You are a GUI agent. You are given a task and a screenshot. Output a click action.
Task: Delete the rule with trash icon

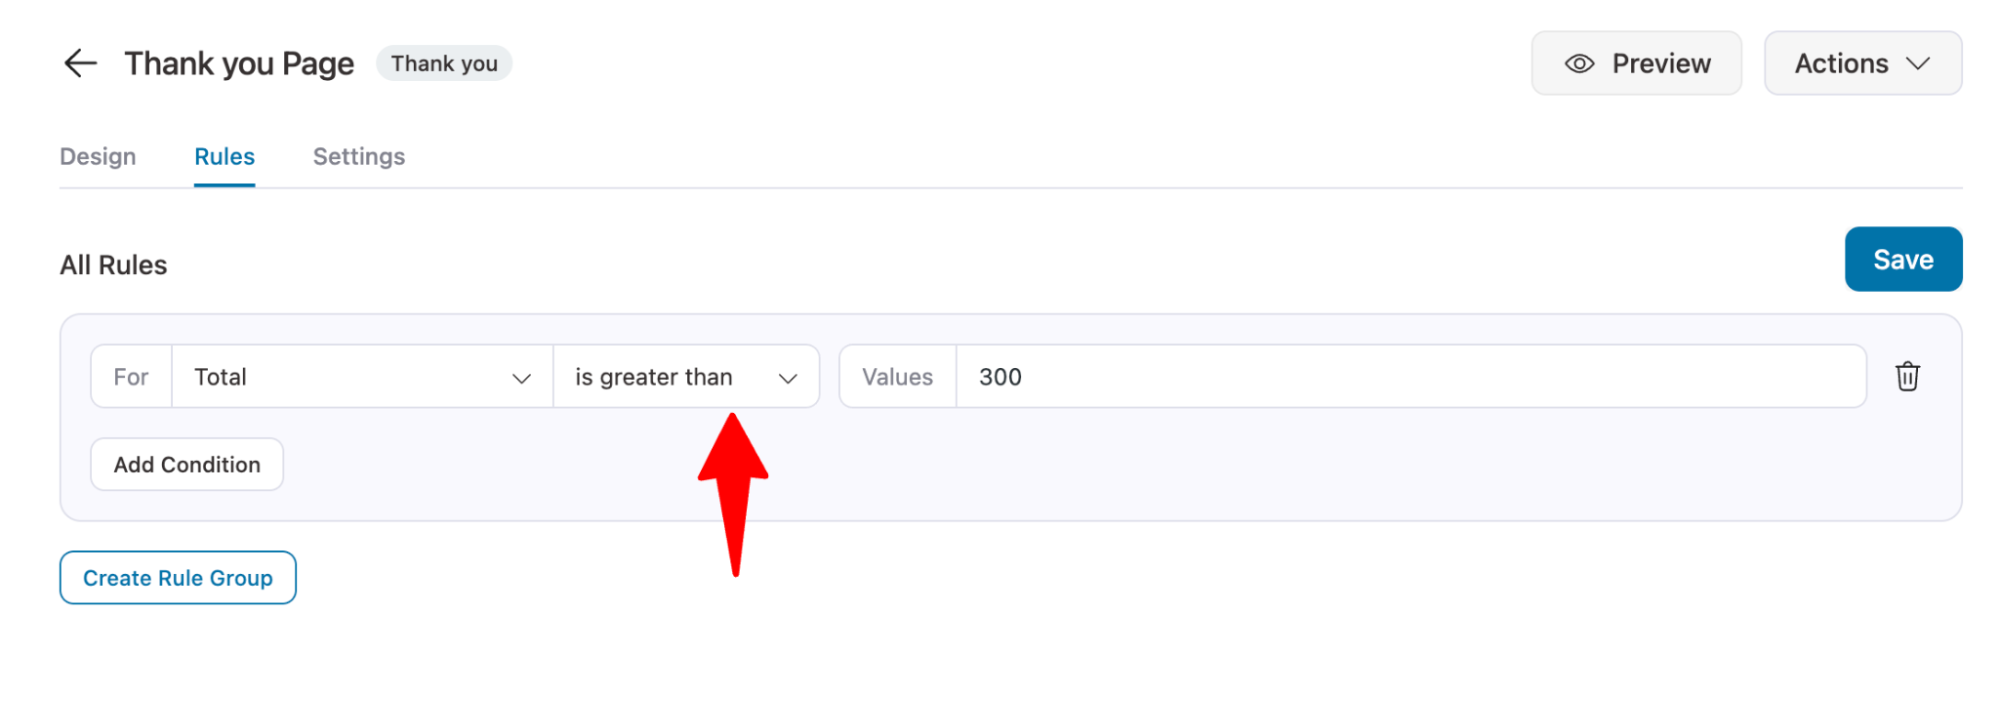1907,376
